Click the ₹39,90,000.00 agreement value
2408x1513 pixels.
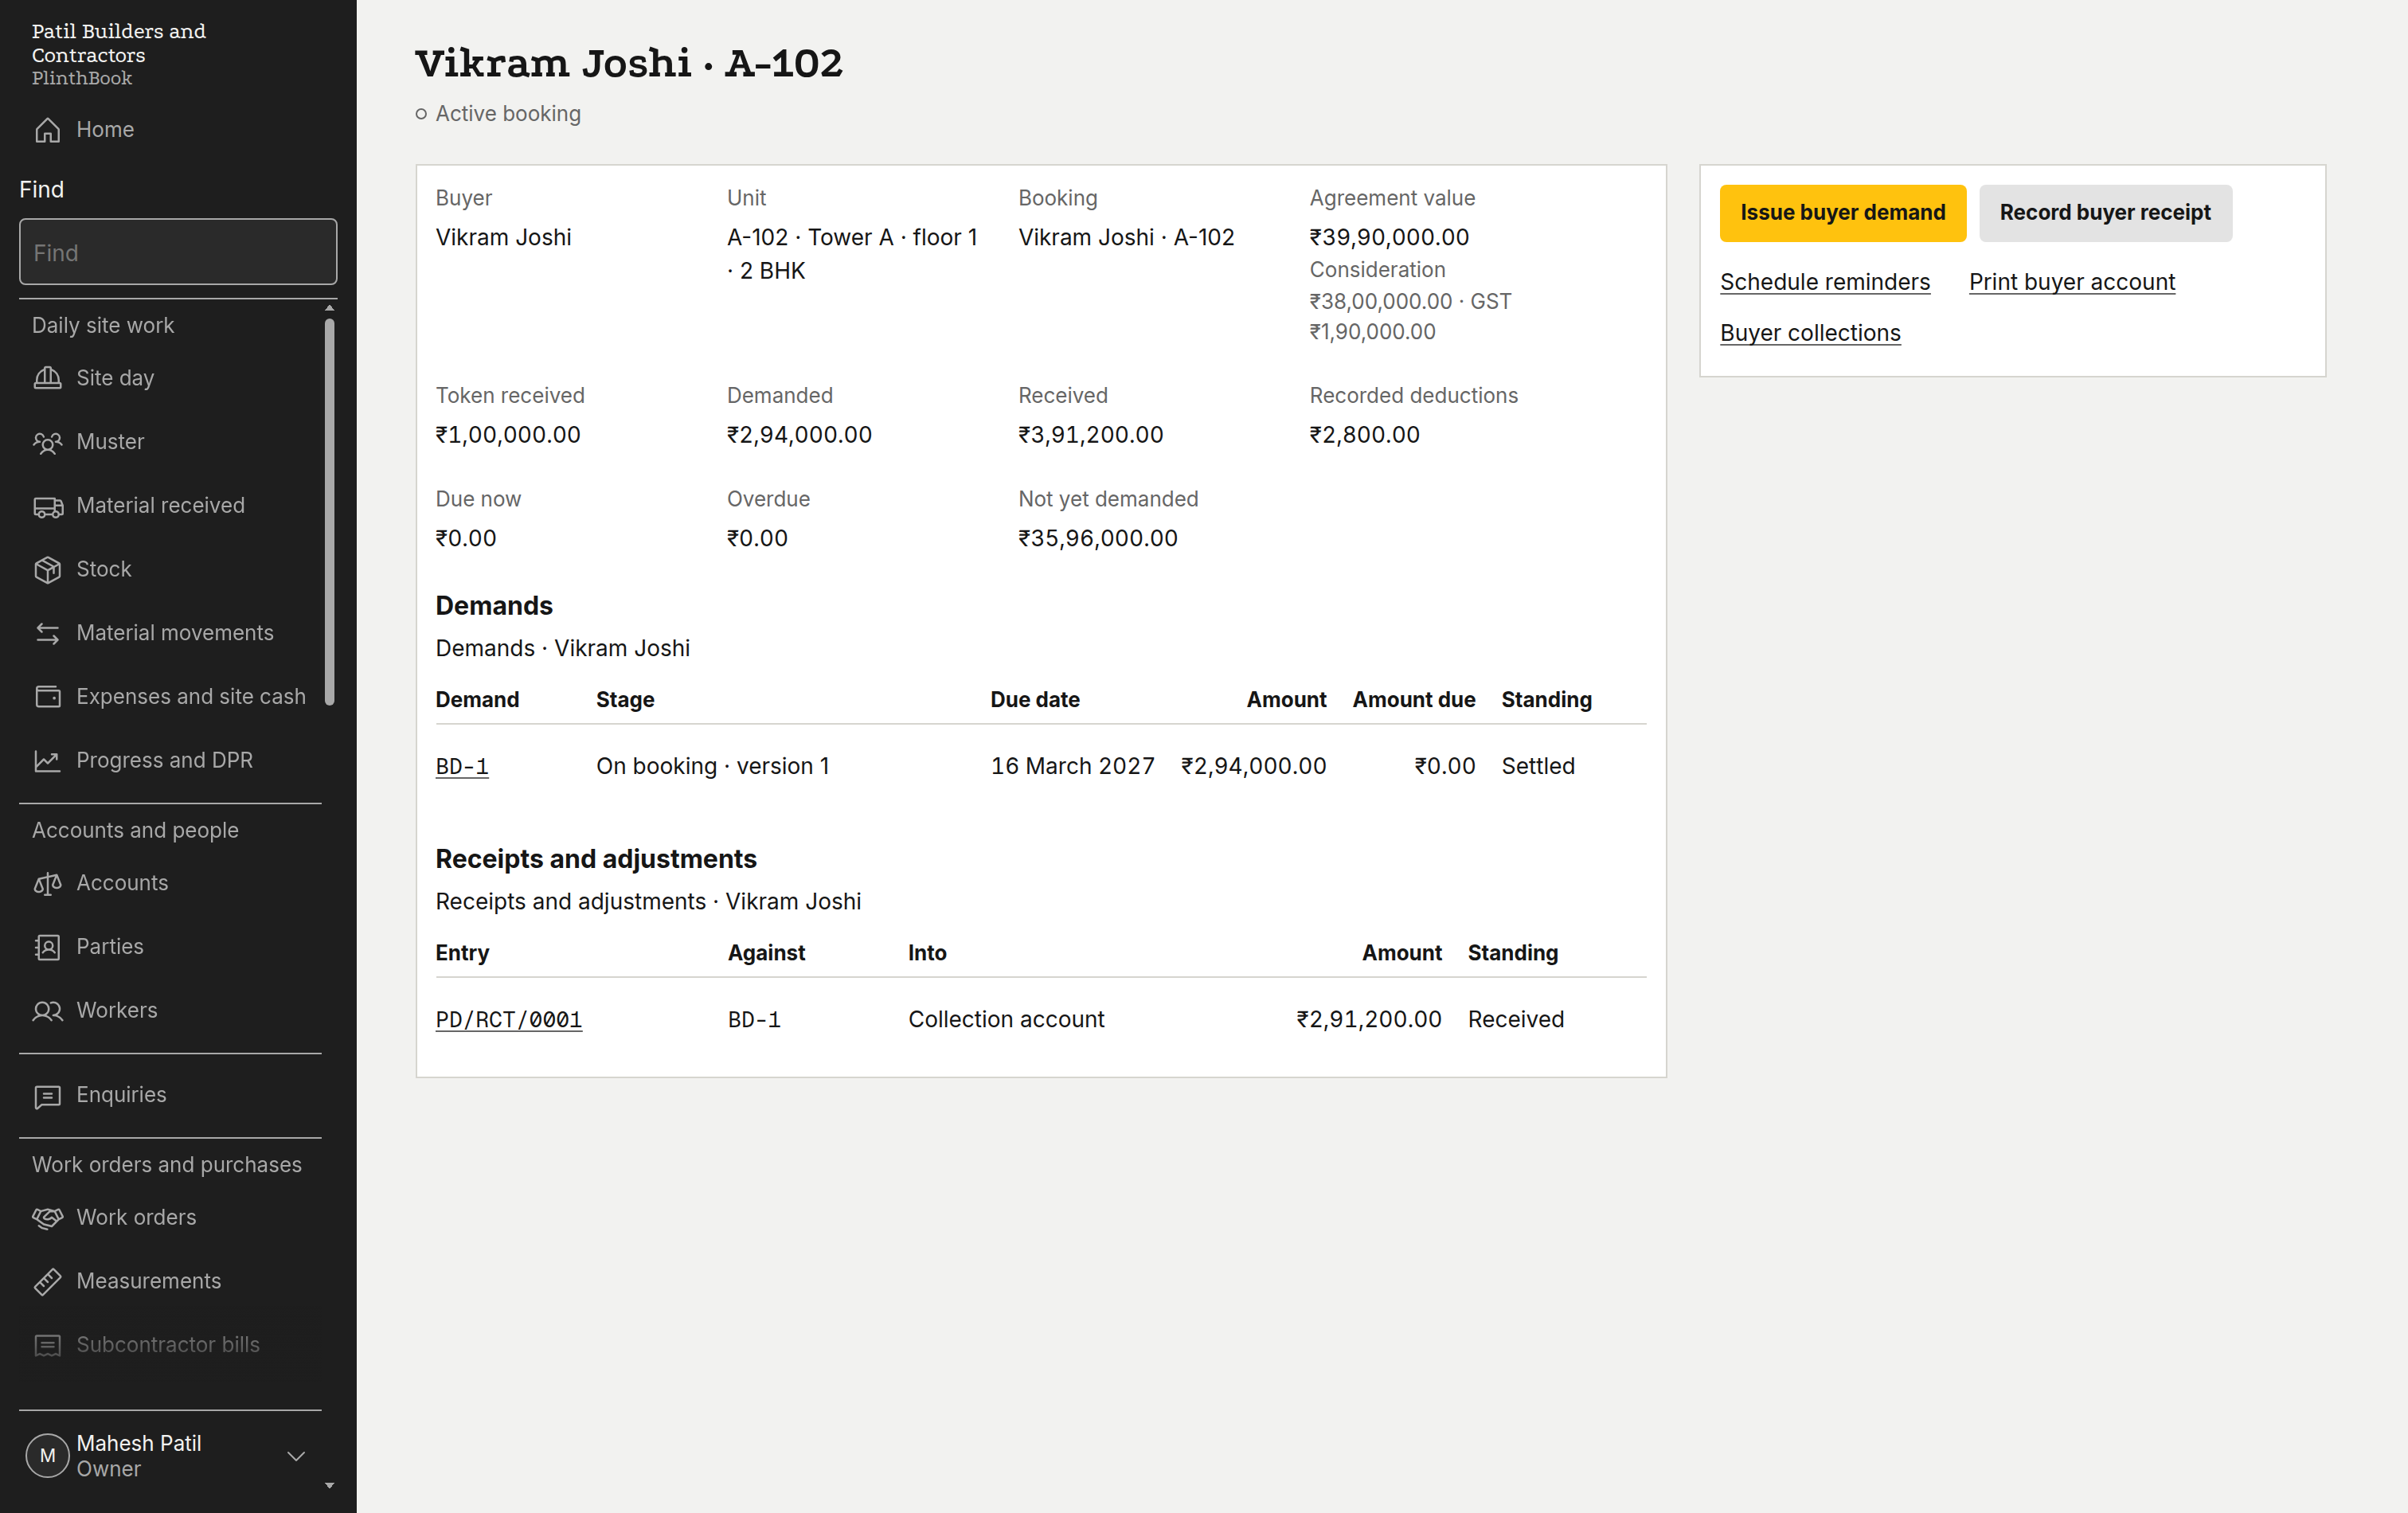pos(1389,238)
